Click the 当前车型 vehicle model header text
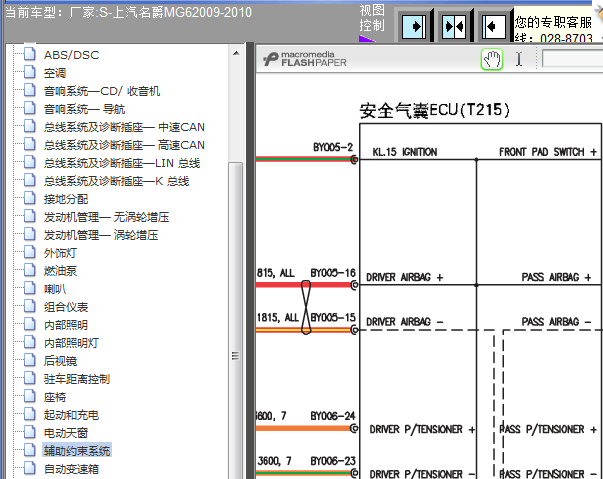Screen dimensions: 603x479 tap(128, 13)
